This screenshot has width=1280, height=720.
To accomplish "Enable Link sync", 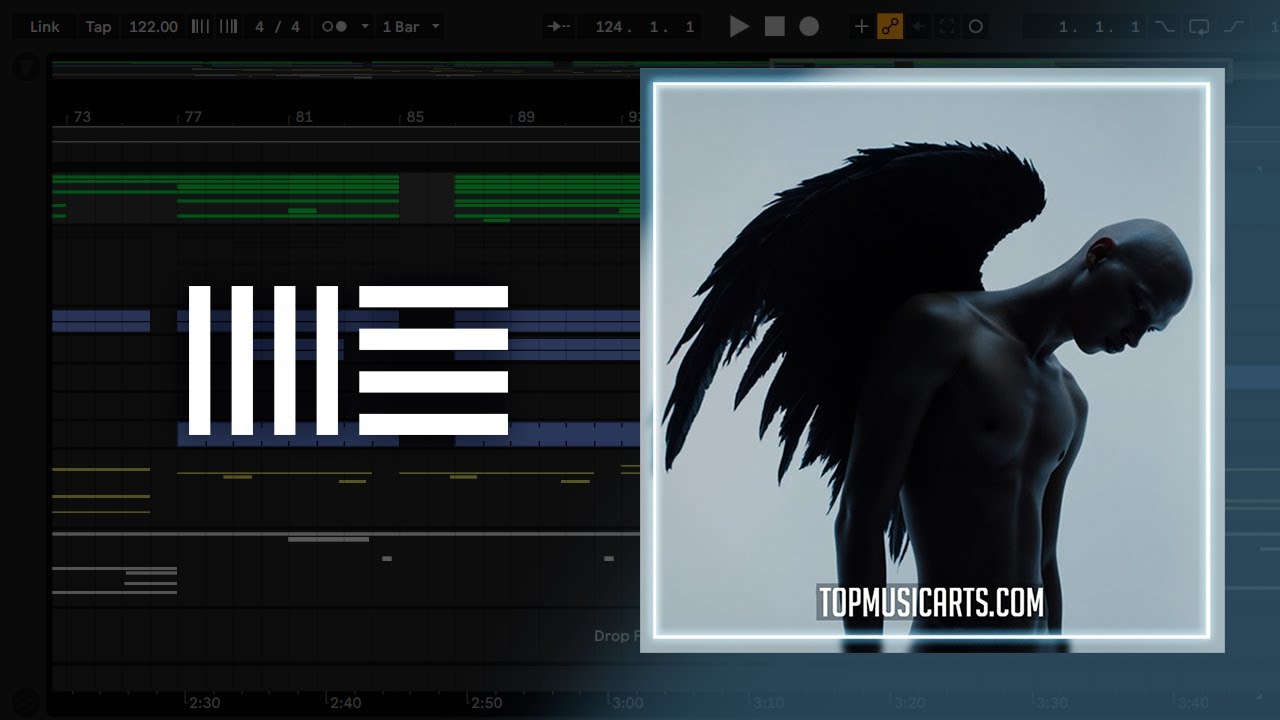I will pyautogui.click(x=44, y=27).
